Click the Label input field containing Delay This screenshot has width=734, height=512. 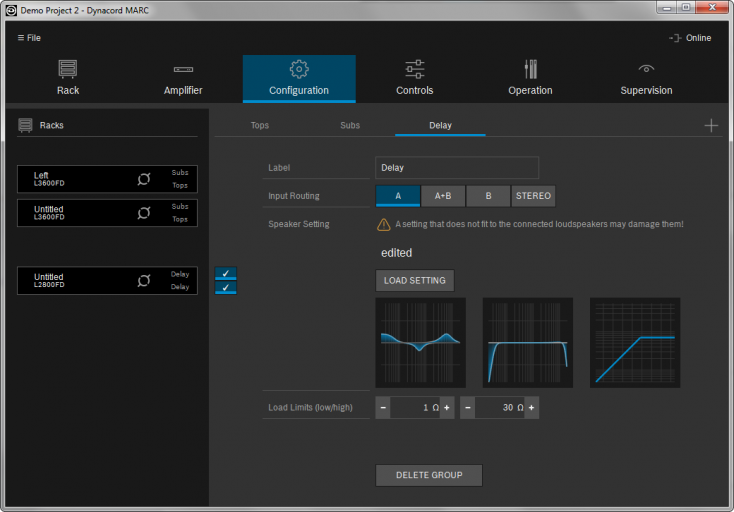[457, 168]
